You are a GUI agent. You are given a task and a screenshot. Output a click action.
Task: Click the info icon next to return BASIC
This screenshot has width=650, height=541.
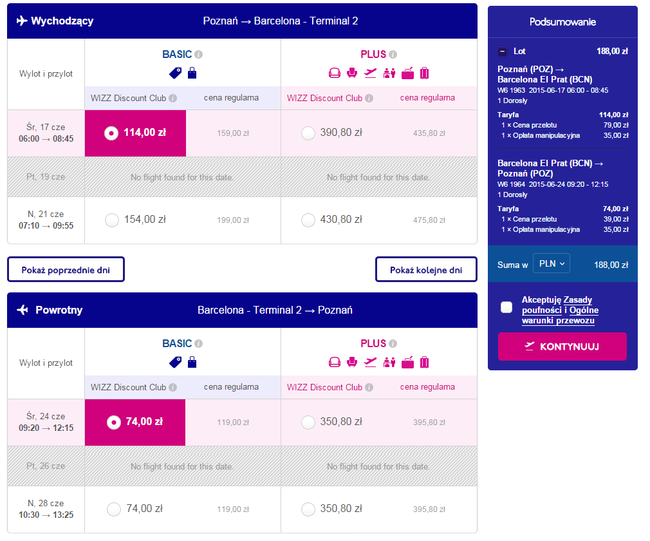pyautogui.click(x=198, y=343)
